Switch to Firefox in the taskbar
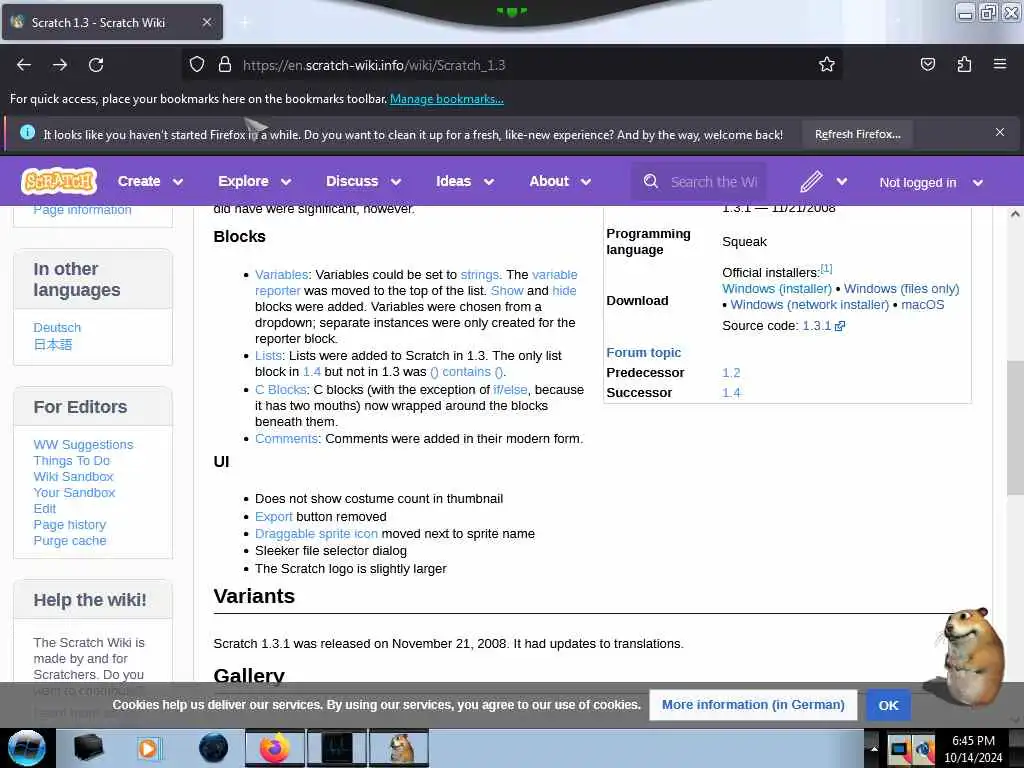Image resolution: width=1024 pixels, height=768 pixels. coord(275,748)
